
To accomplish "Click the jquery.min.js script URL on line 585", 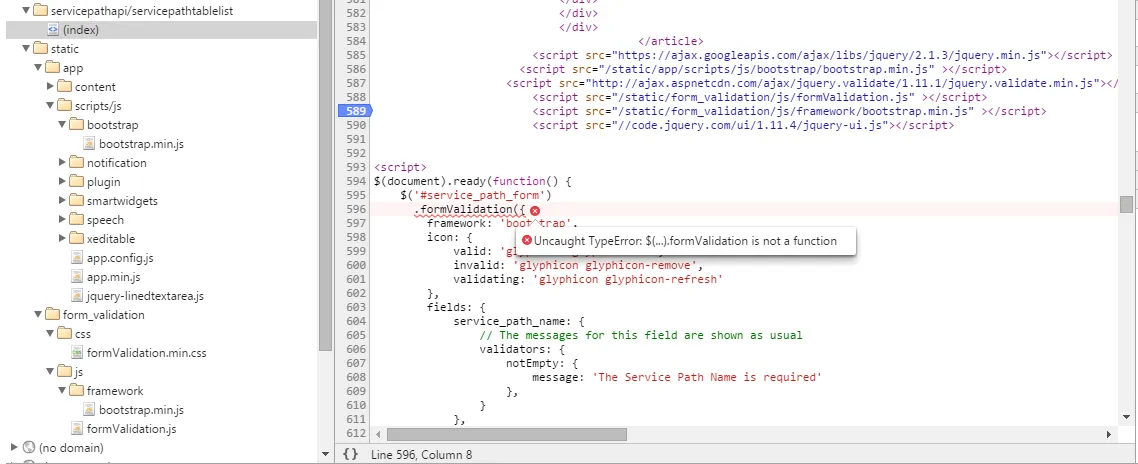I will 830,55.
